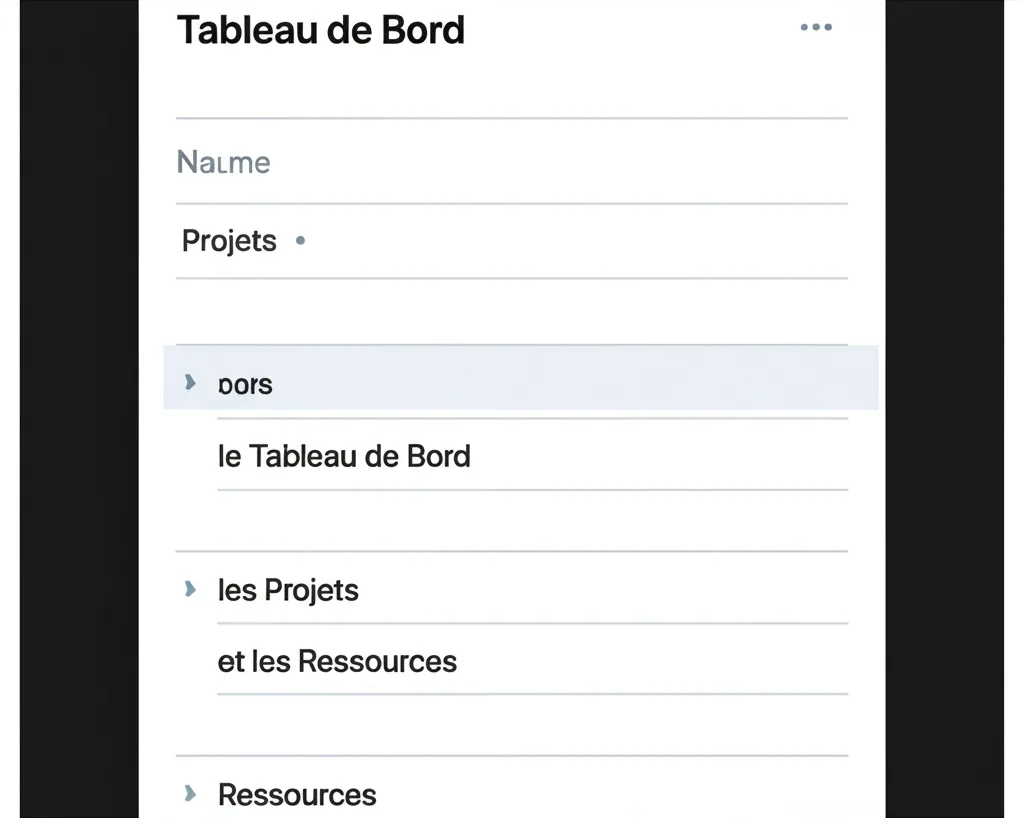Image resolution: width=1024 pixels, height=818 pixels.
Task: Open the "et les Ressources" item
Action: (x=337, y=661)
